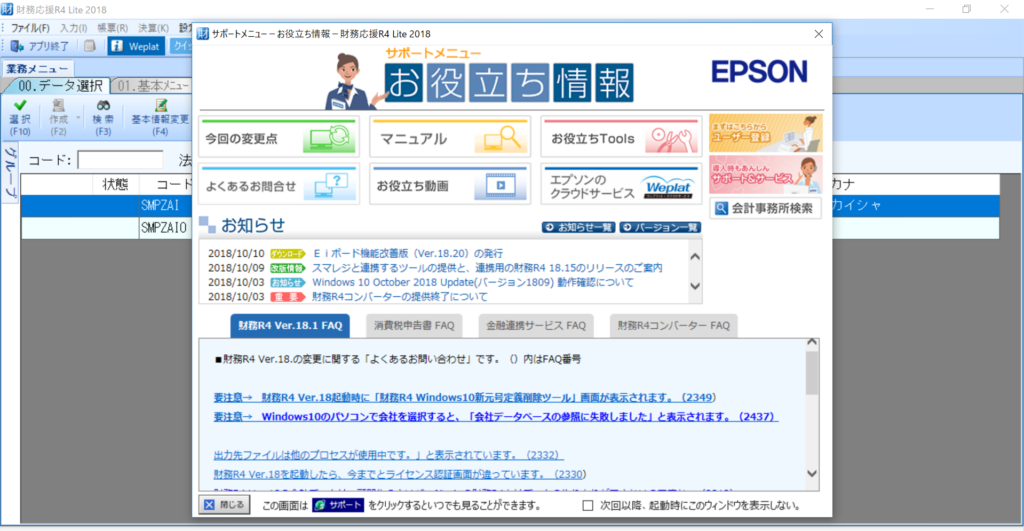
Task: Open 会計事務所検索 search button
Action: [765, 208]
